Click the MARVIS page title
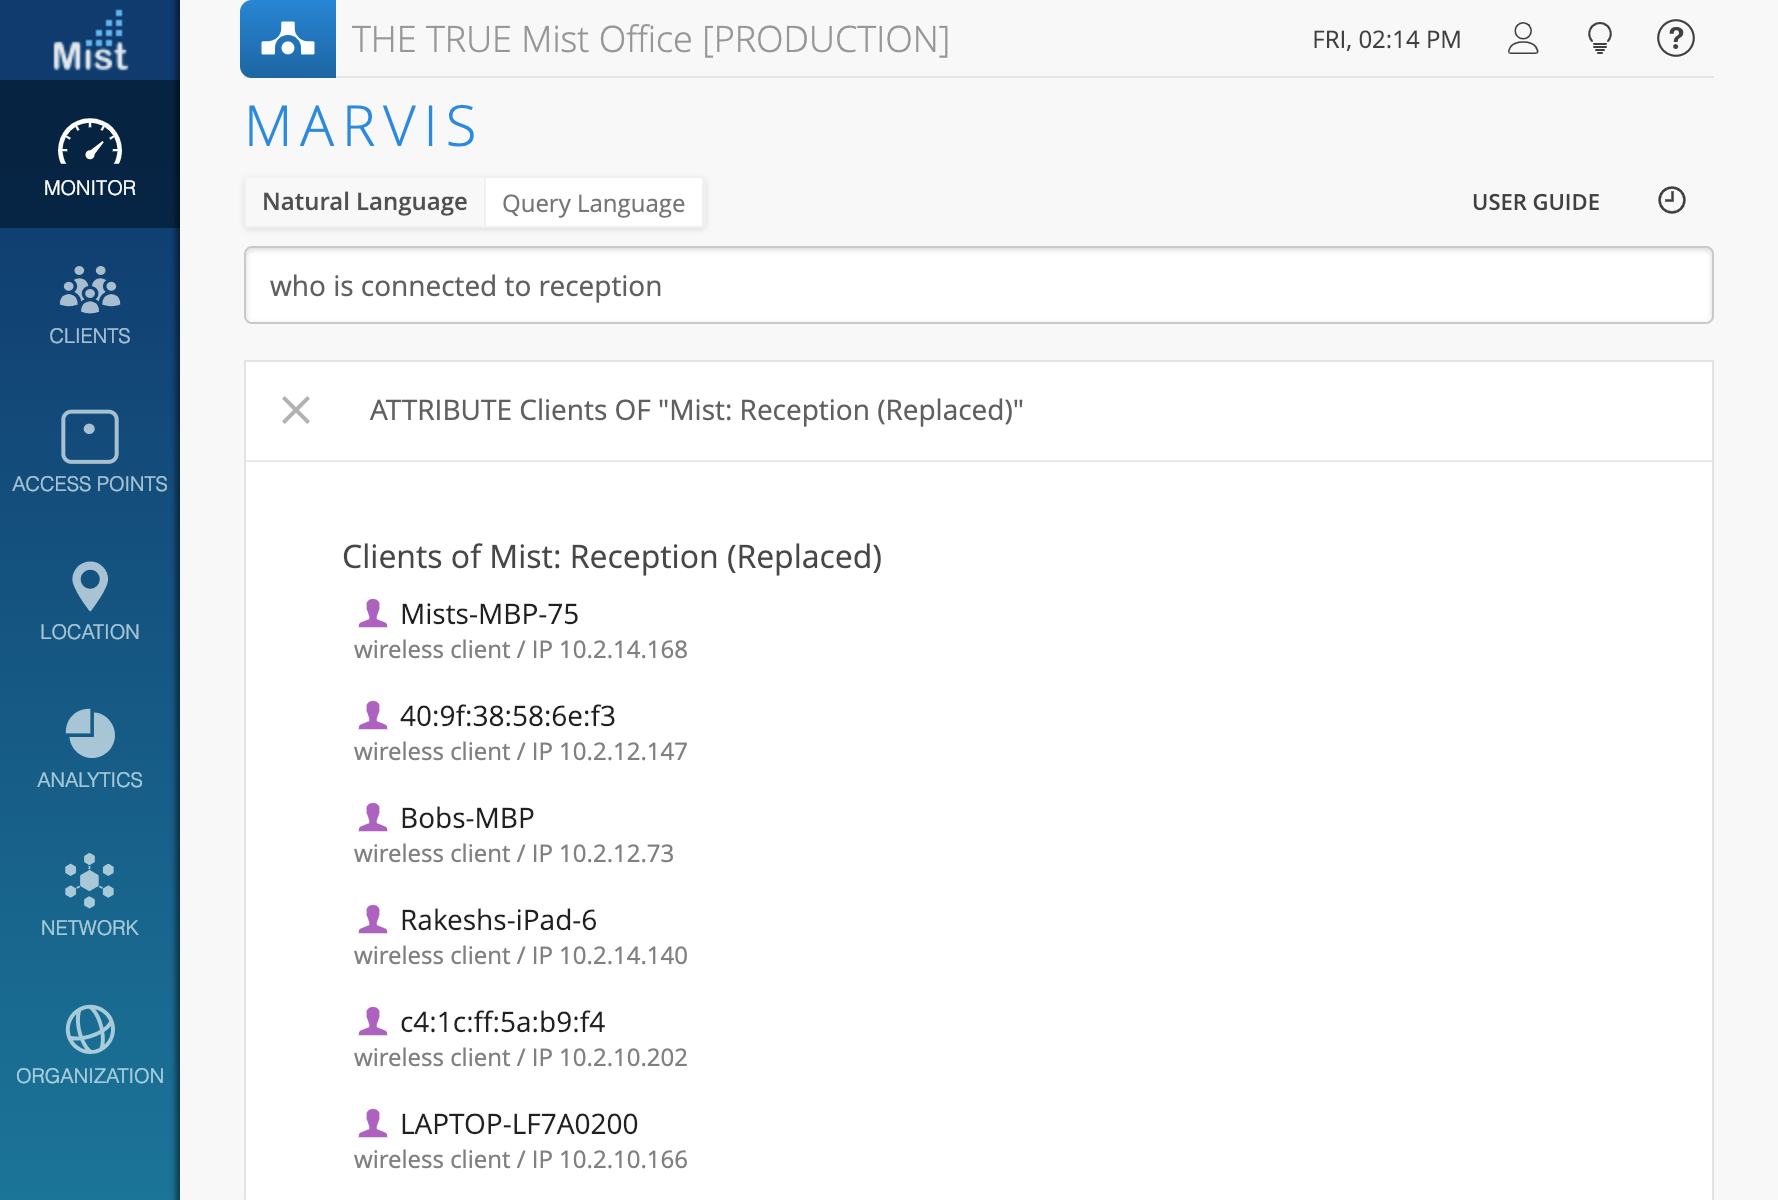The image size is (1778, 1200). (x=362, y=127)
